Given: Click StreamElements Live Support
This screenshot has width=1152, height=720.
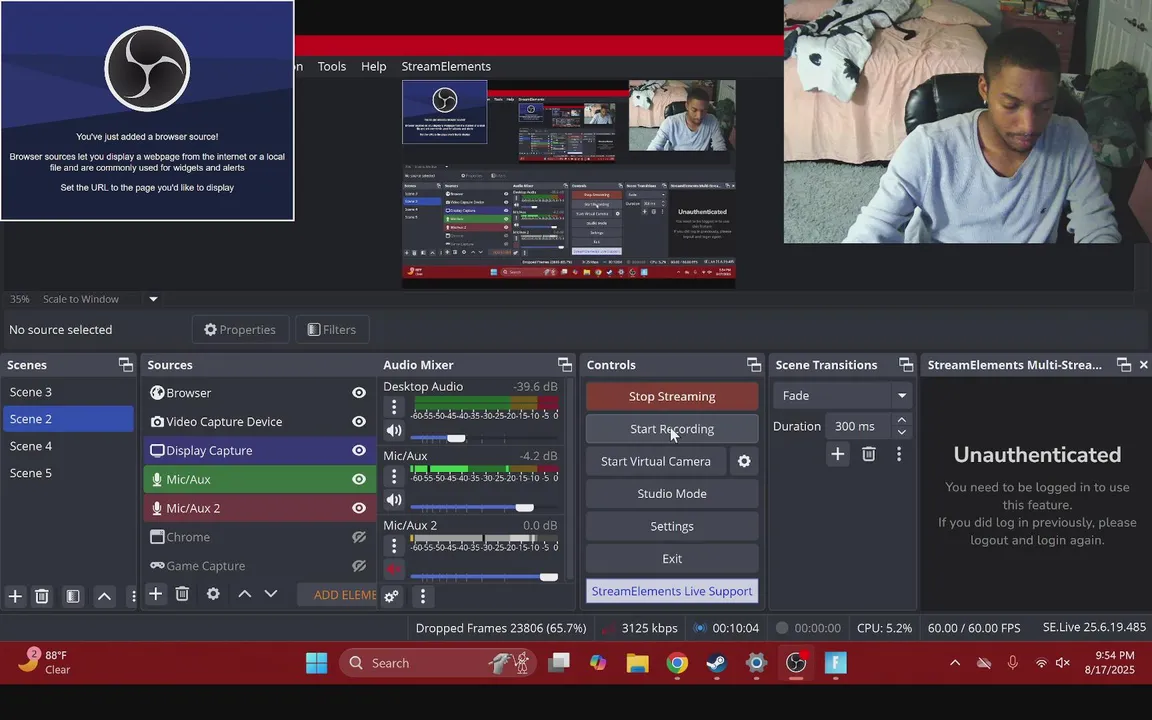Looking at the screenshot, I should coord(672,591).
